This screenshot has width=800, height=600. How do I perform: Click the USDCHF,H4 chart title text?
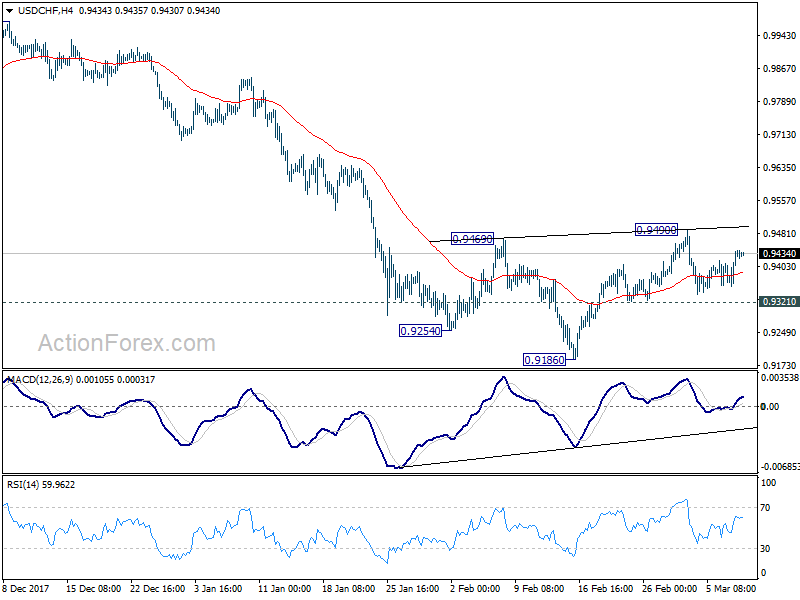coord(45,10)
